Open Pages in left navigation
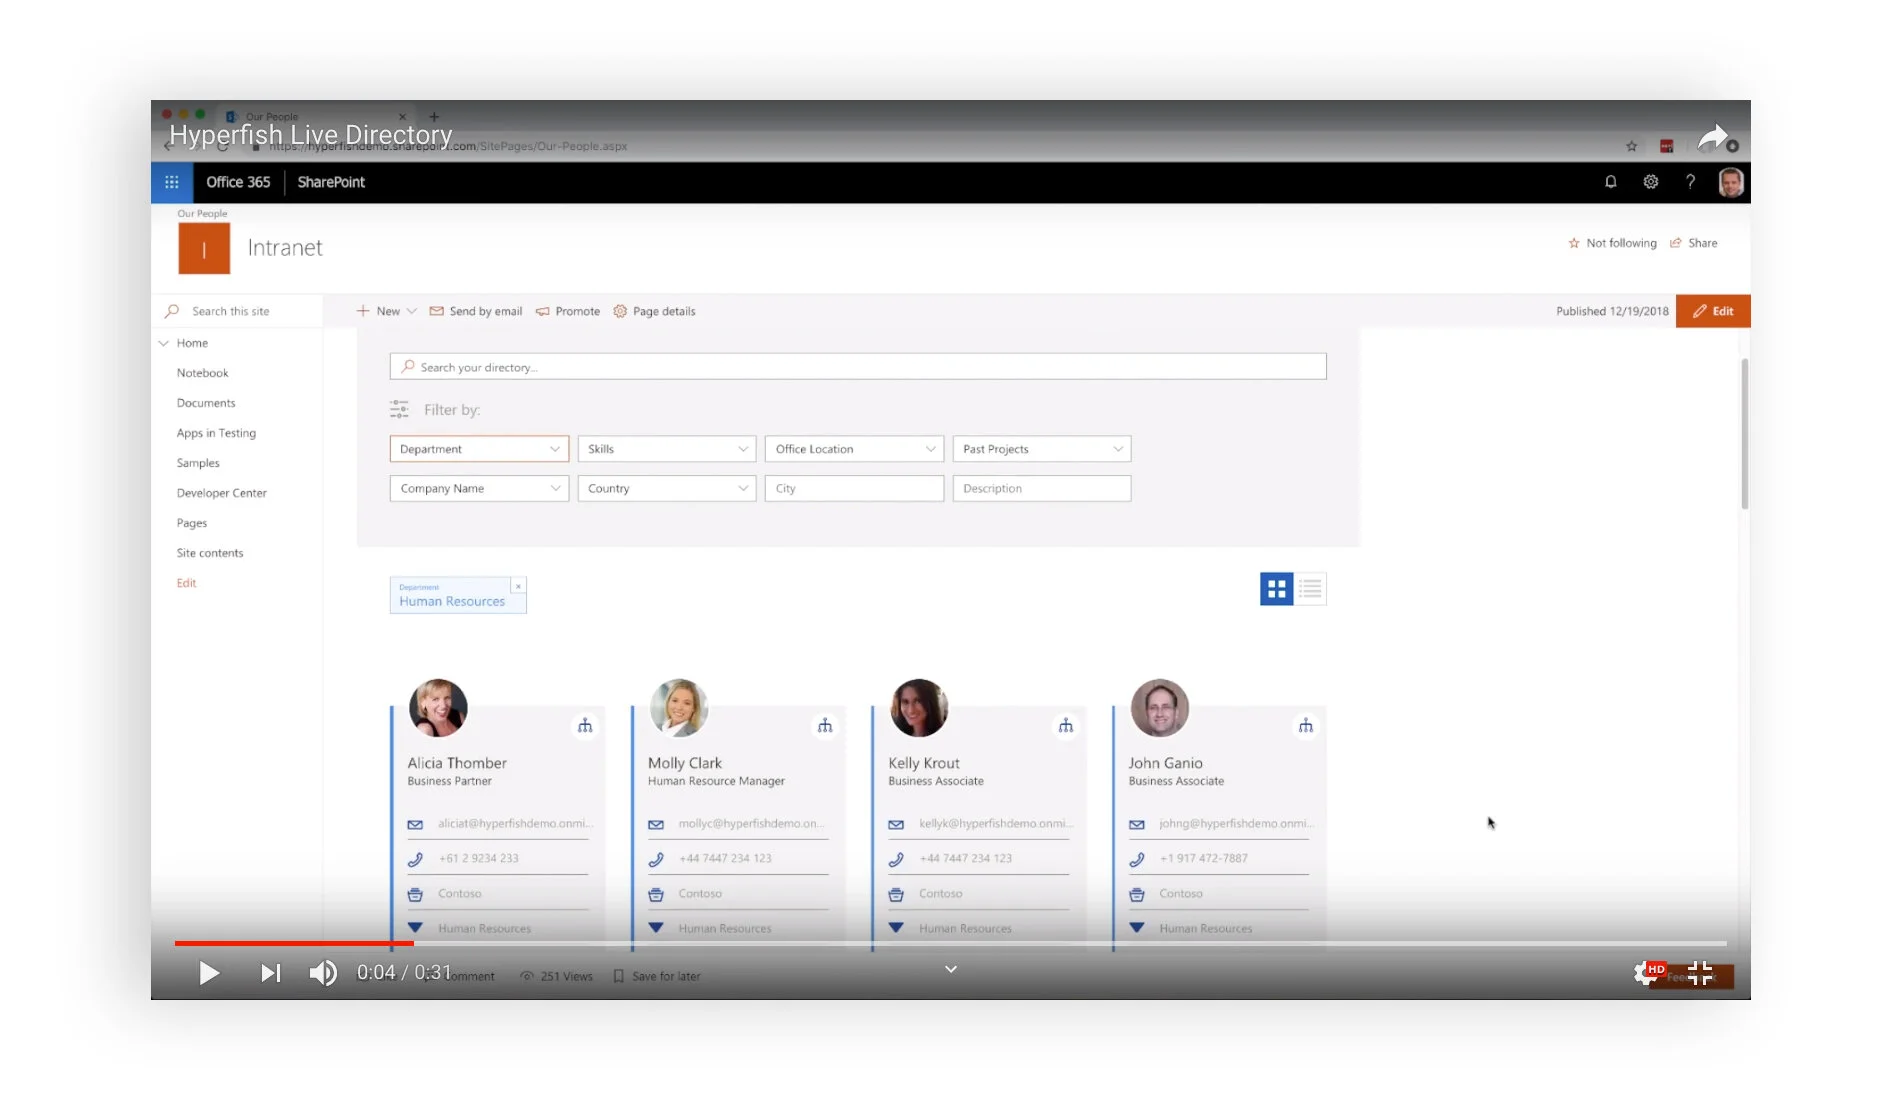 click(192, 523)
